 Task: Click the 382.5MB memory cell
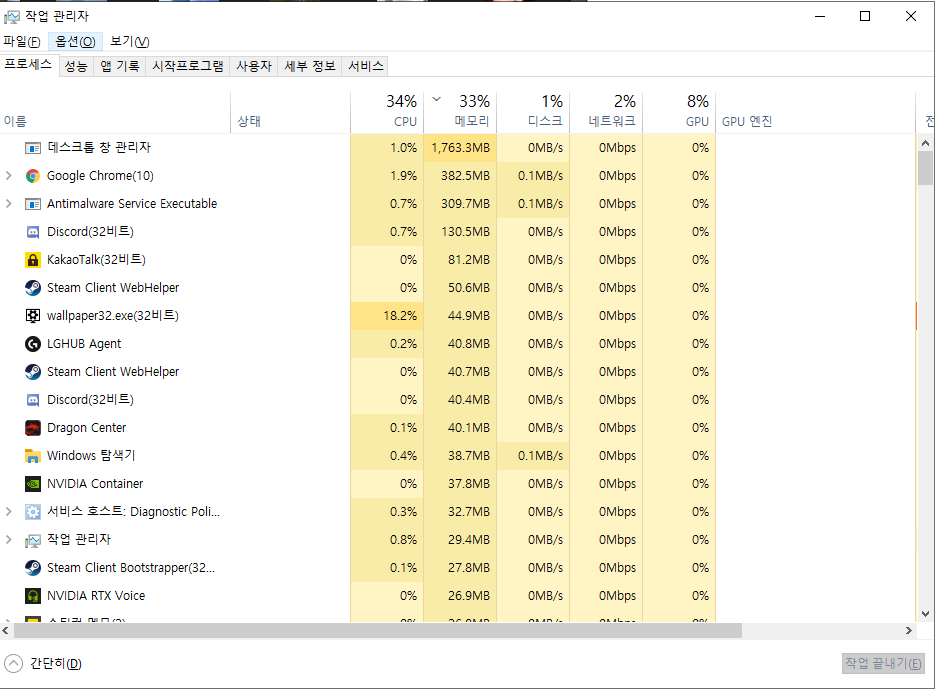[460, 176]
